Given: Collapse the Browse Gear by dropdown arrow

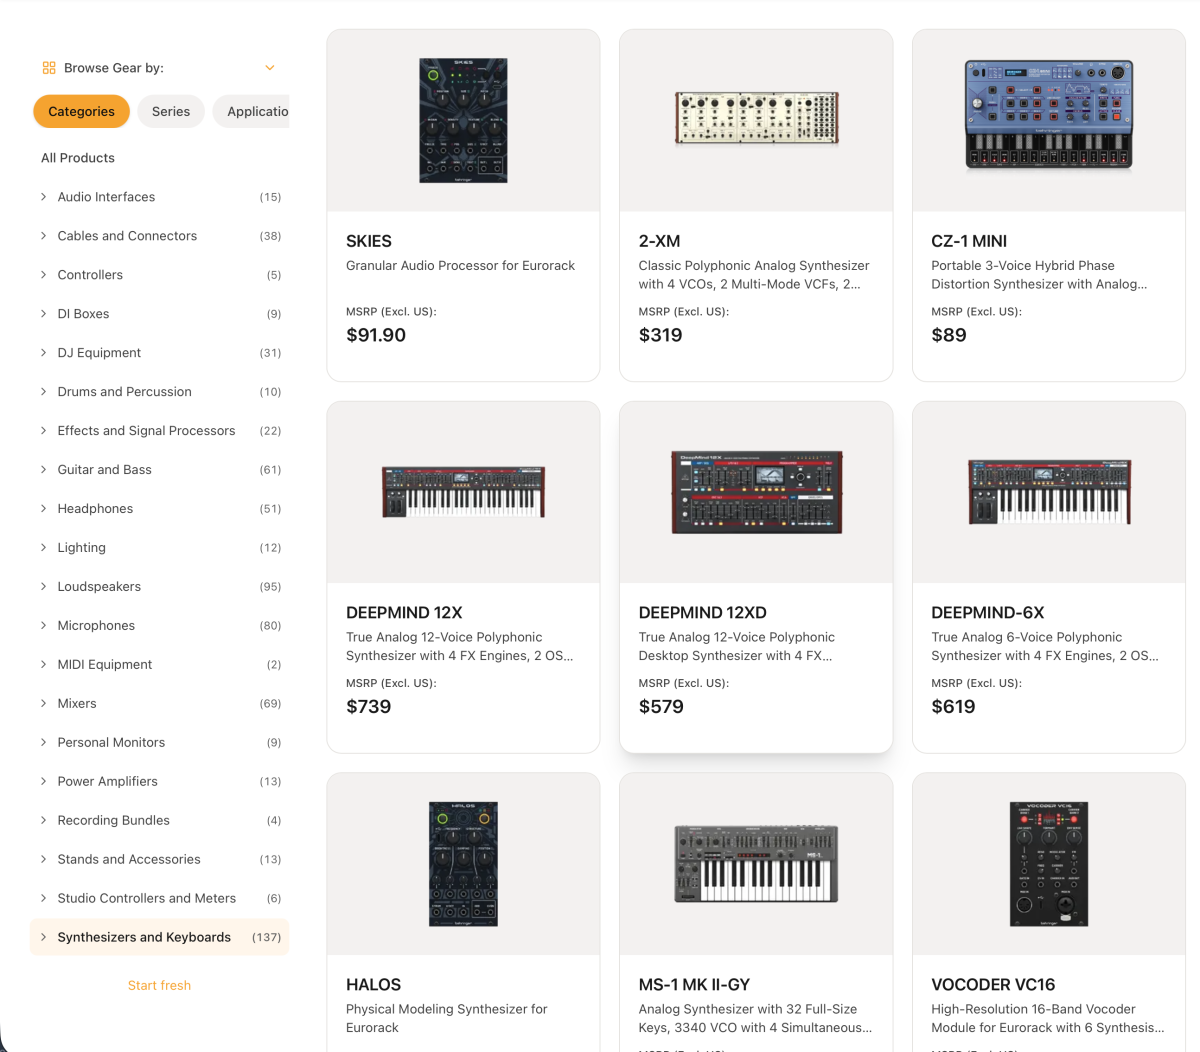Looking at the screenshot, I should 269,68.
